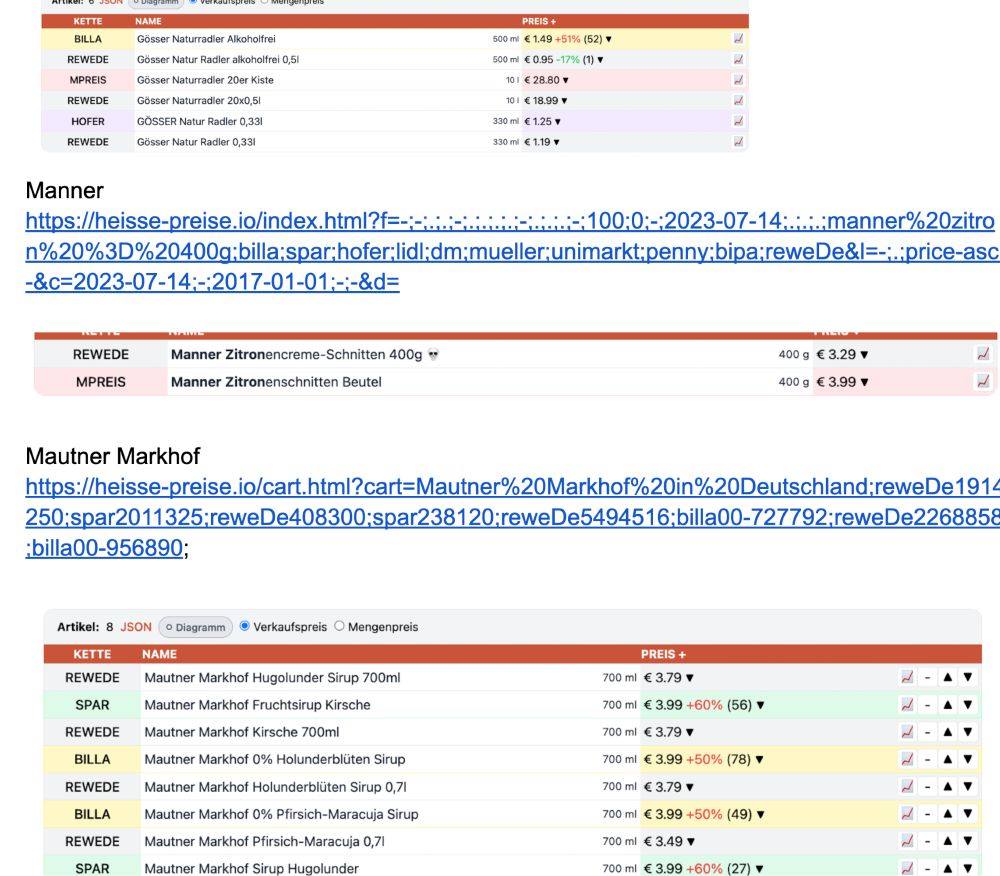Select the "Gösser Naturradler 20er Kiste" product name

click(205, 80)
